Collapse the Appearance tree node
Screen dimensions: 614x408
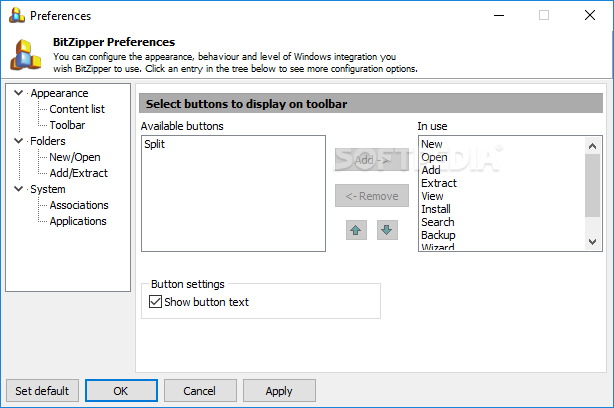(18, 93)
